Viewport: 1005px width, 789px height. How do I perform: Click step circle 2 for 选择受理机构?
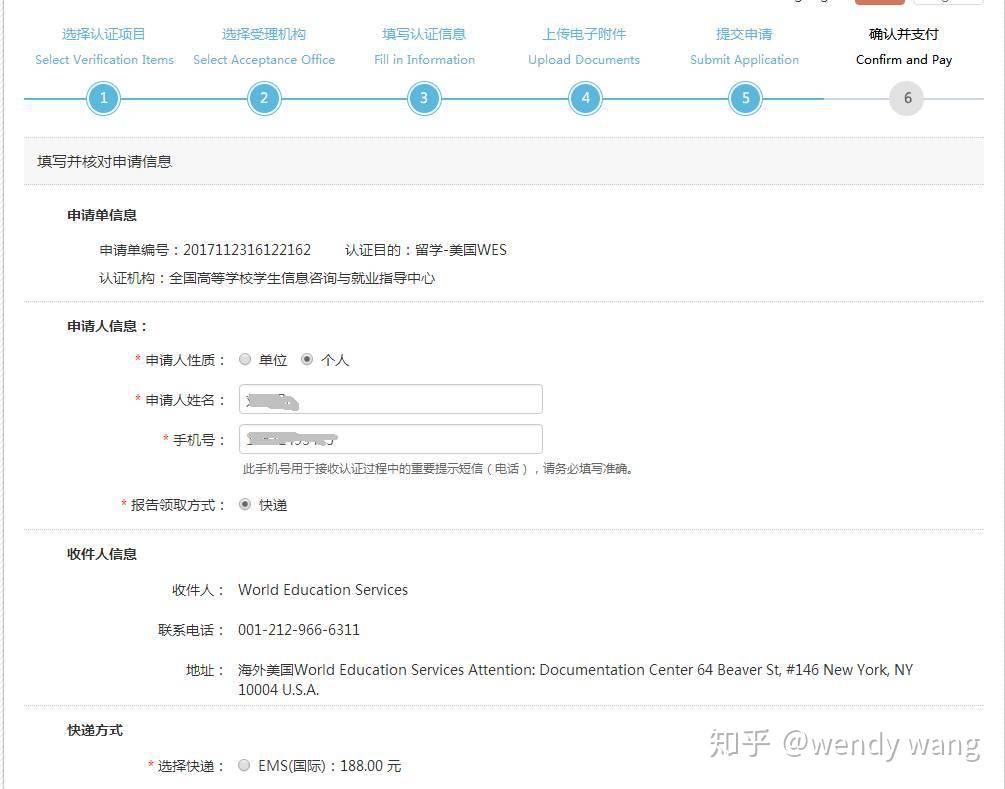[263, 98]
